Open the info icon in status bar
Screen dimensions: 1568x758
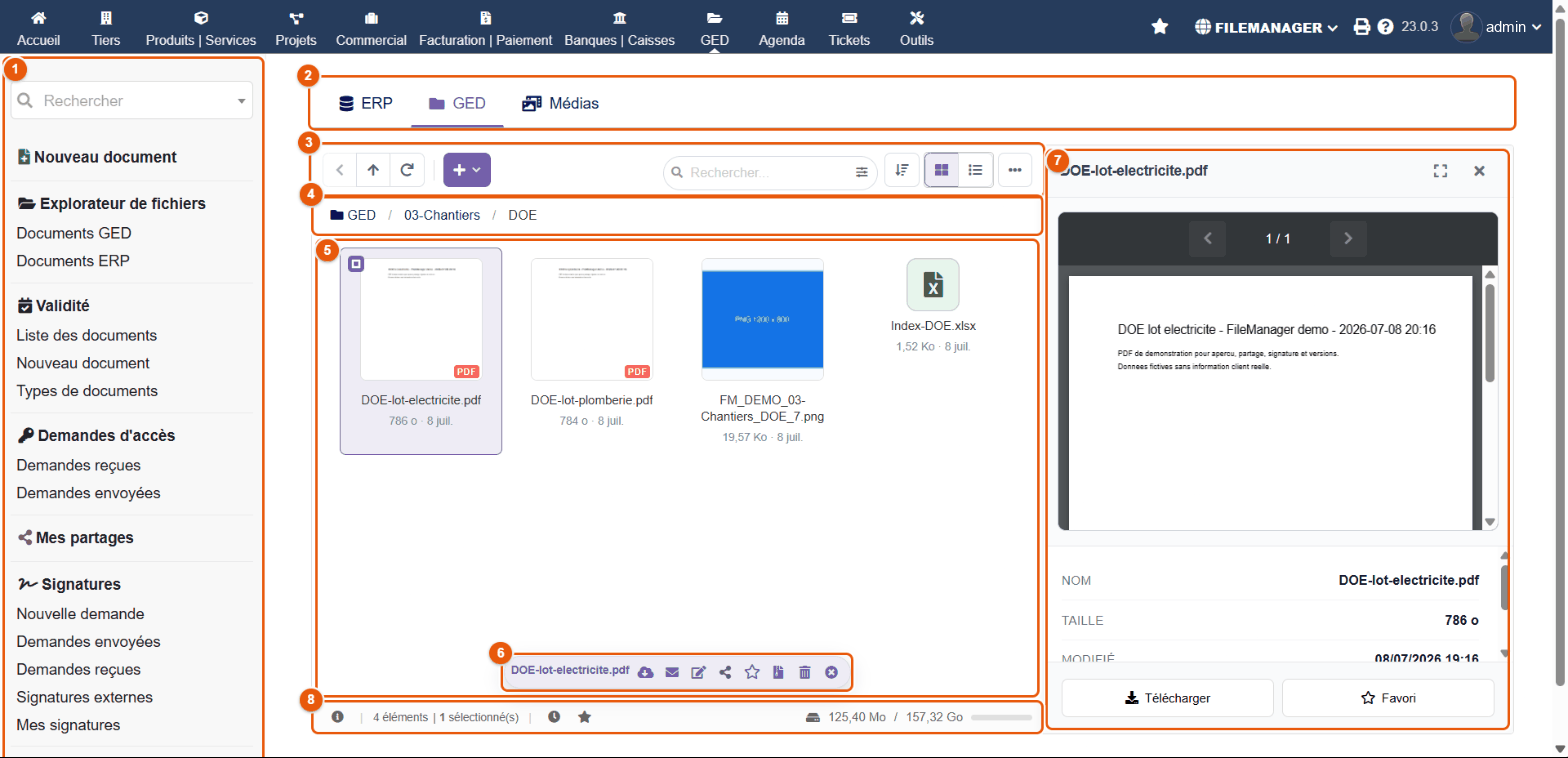click(x=338, y=717)
